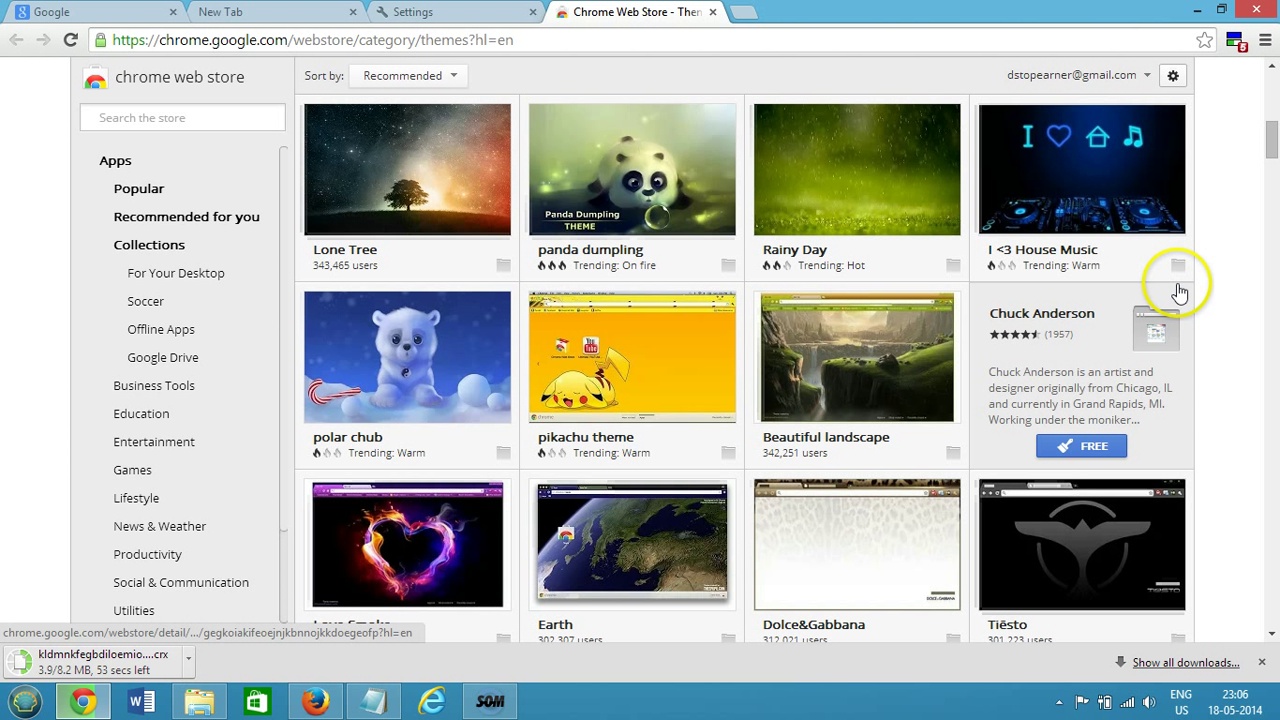Close the Google tab

tap(173, 12)
